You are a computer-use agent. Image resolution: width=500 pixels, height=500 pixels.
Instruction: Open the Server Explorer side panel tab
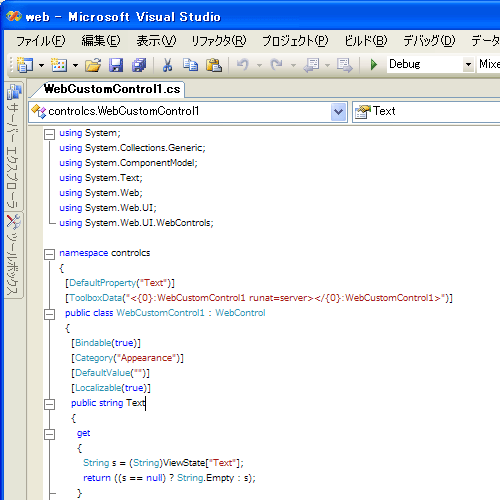point(14,146)
